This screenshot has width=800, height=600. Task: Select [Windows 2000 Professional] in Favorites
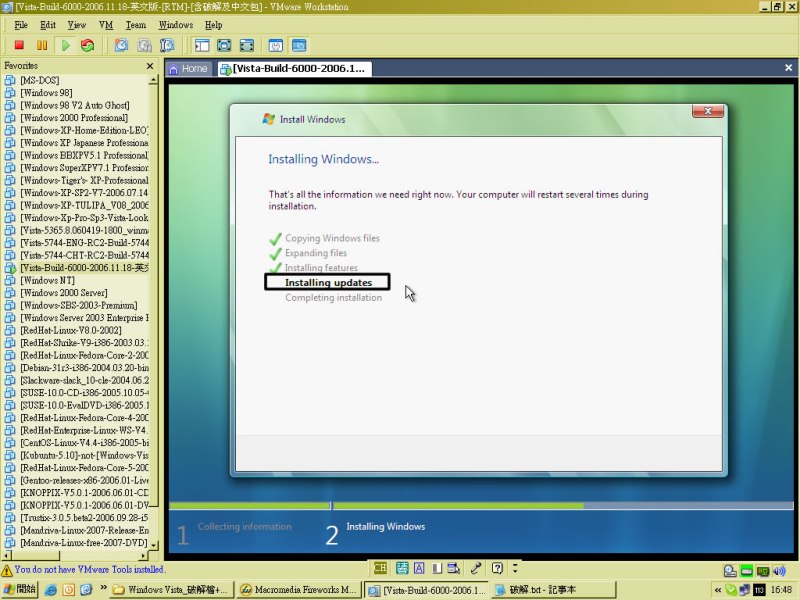coord(74,118)
